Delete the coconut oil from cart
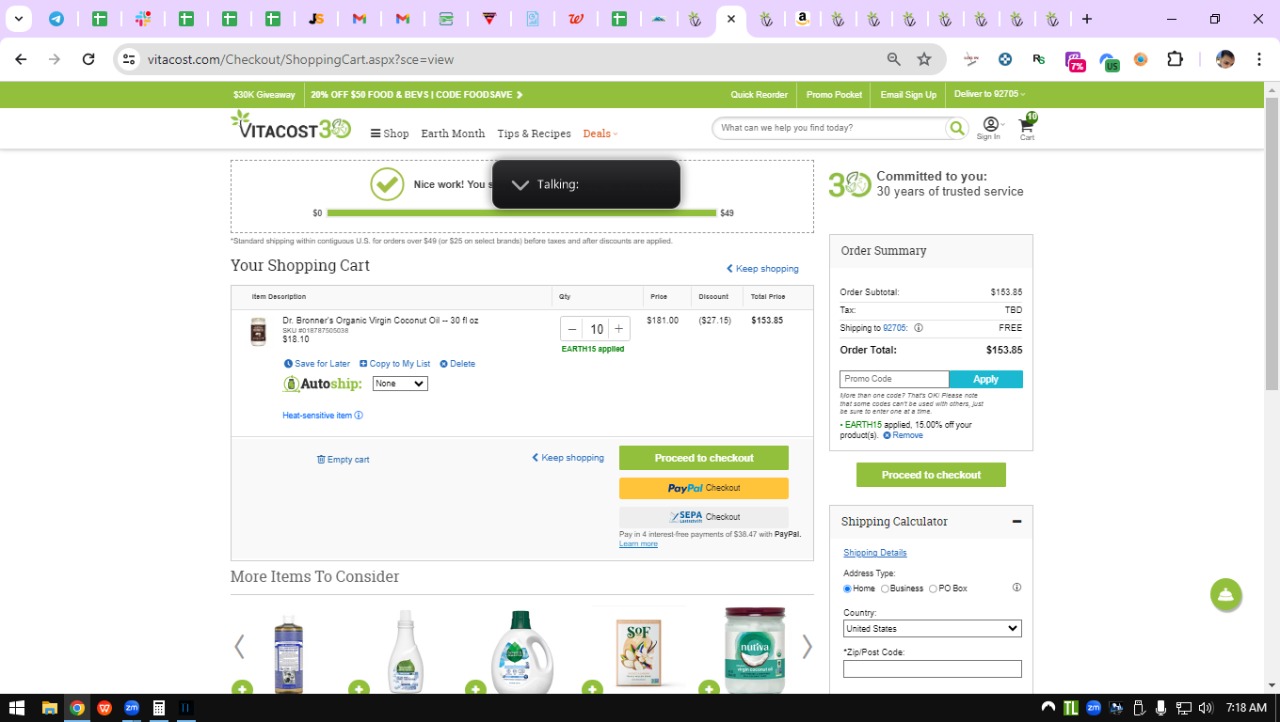 (x=458, y=364)
